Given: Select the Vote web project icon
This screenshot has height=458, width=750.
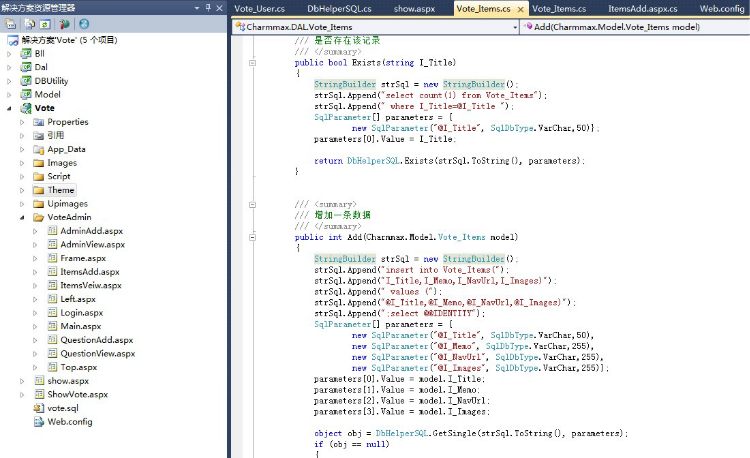Looking at the screenshot, I should click(x=26, y=108).
